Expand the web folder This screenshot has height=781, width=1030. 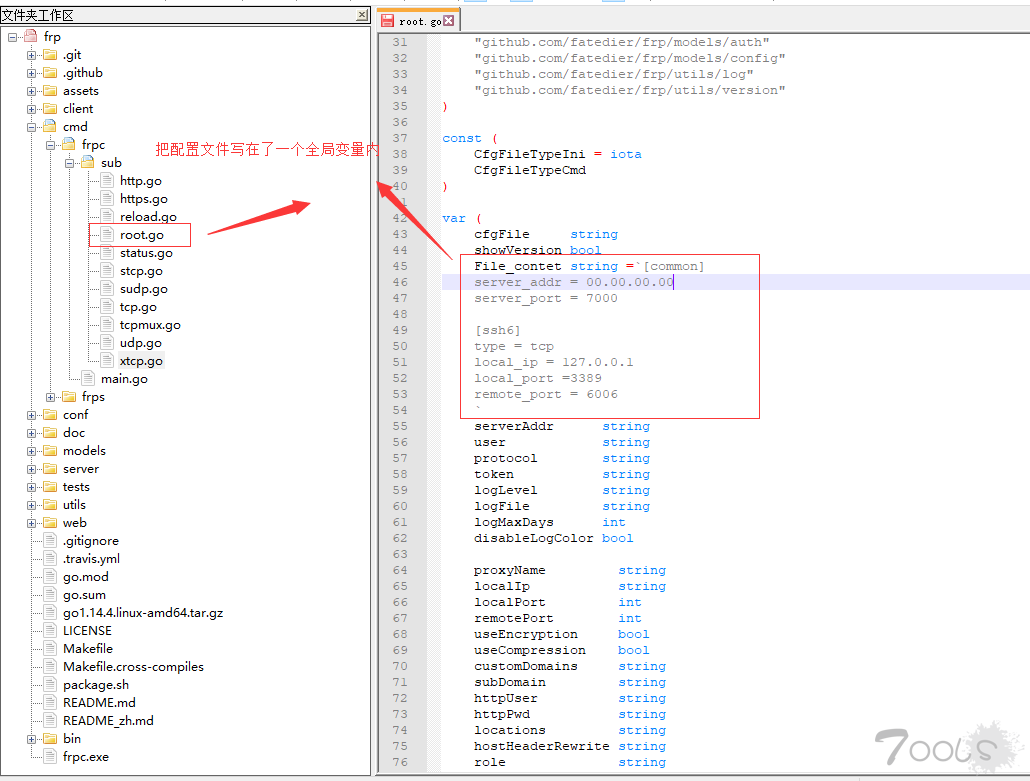[32, 524]
